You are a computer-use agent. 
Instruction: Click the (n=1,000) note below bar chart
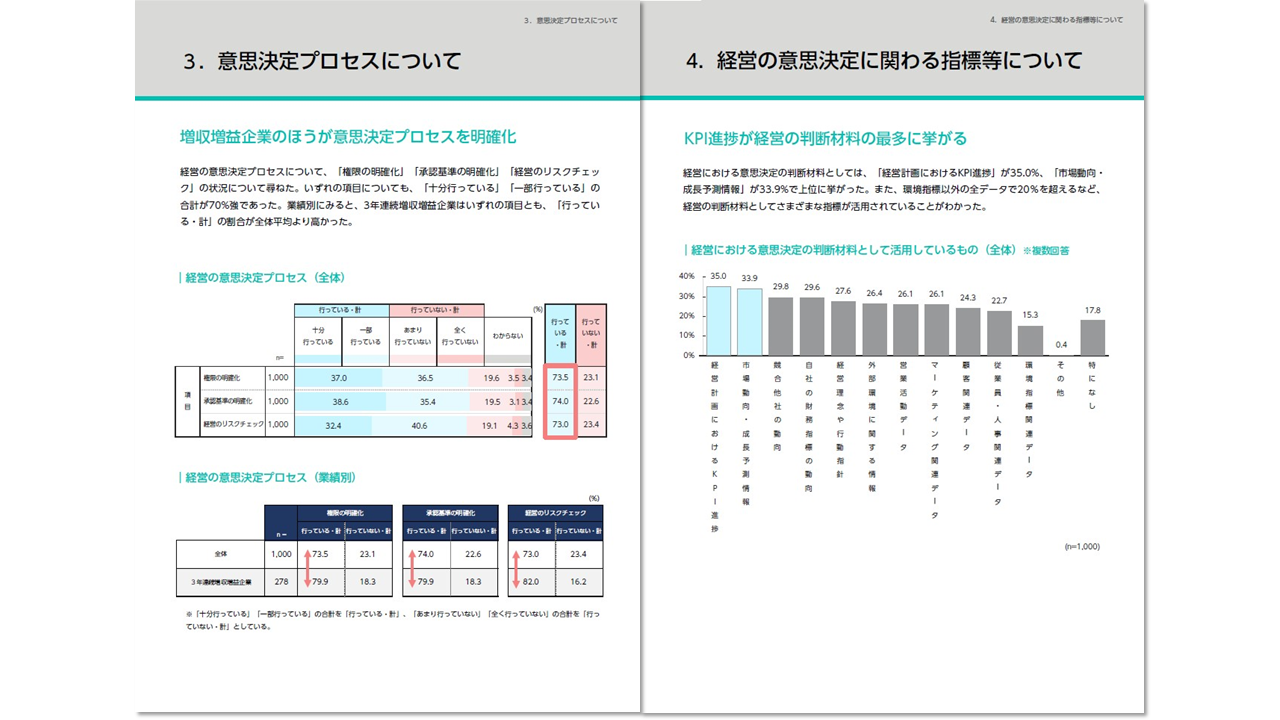[x=1081, y=547]
